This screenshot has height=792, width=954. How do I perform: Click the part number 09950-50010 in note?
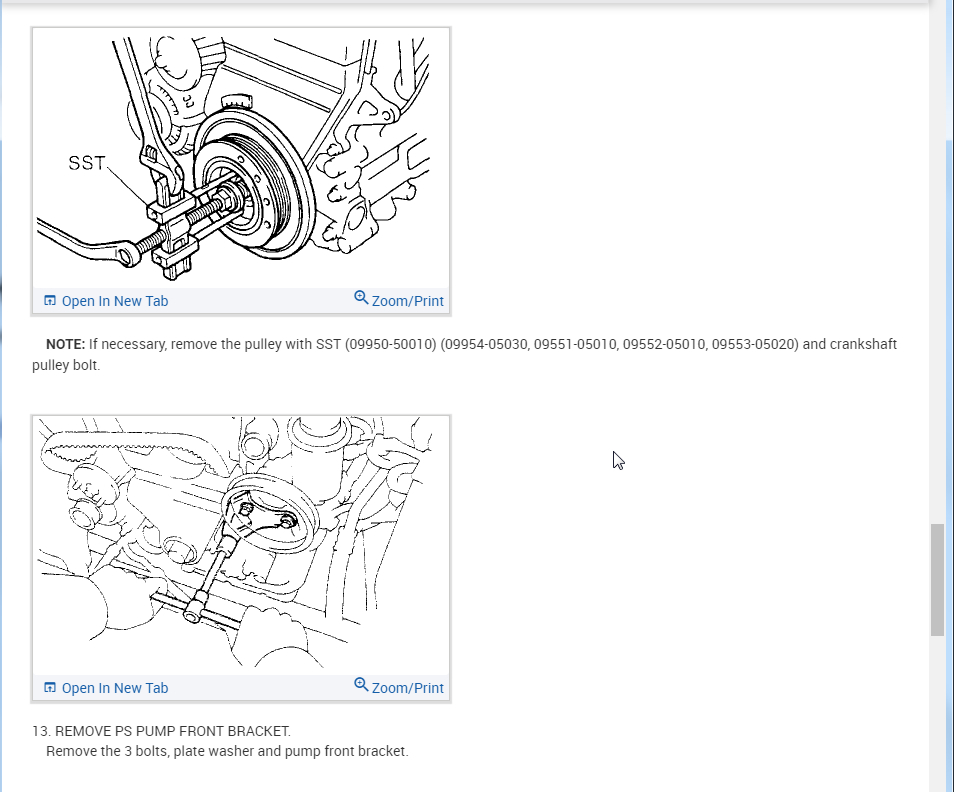point(391,344)
